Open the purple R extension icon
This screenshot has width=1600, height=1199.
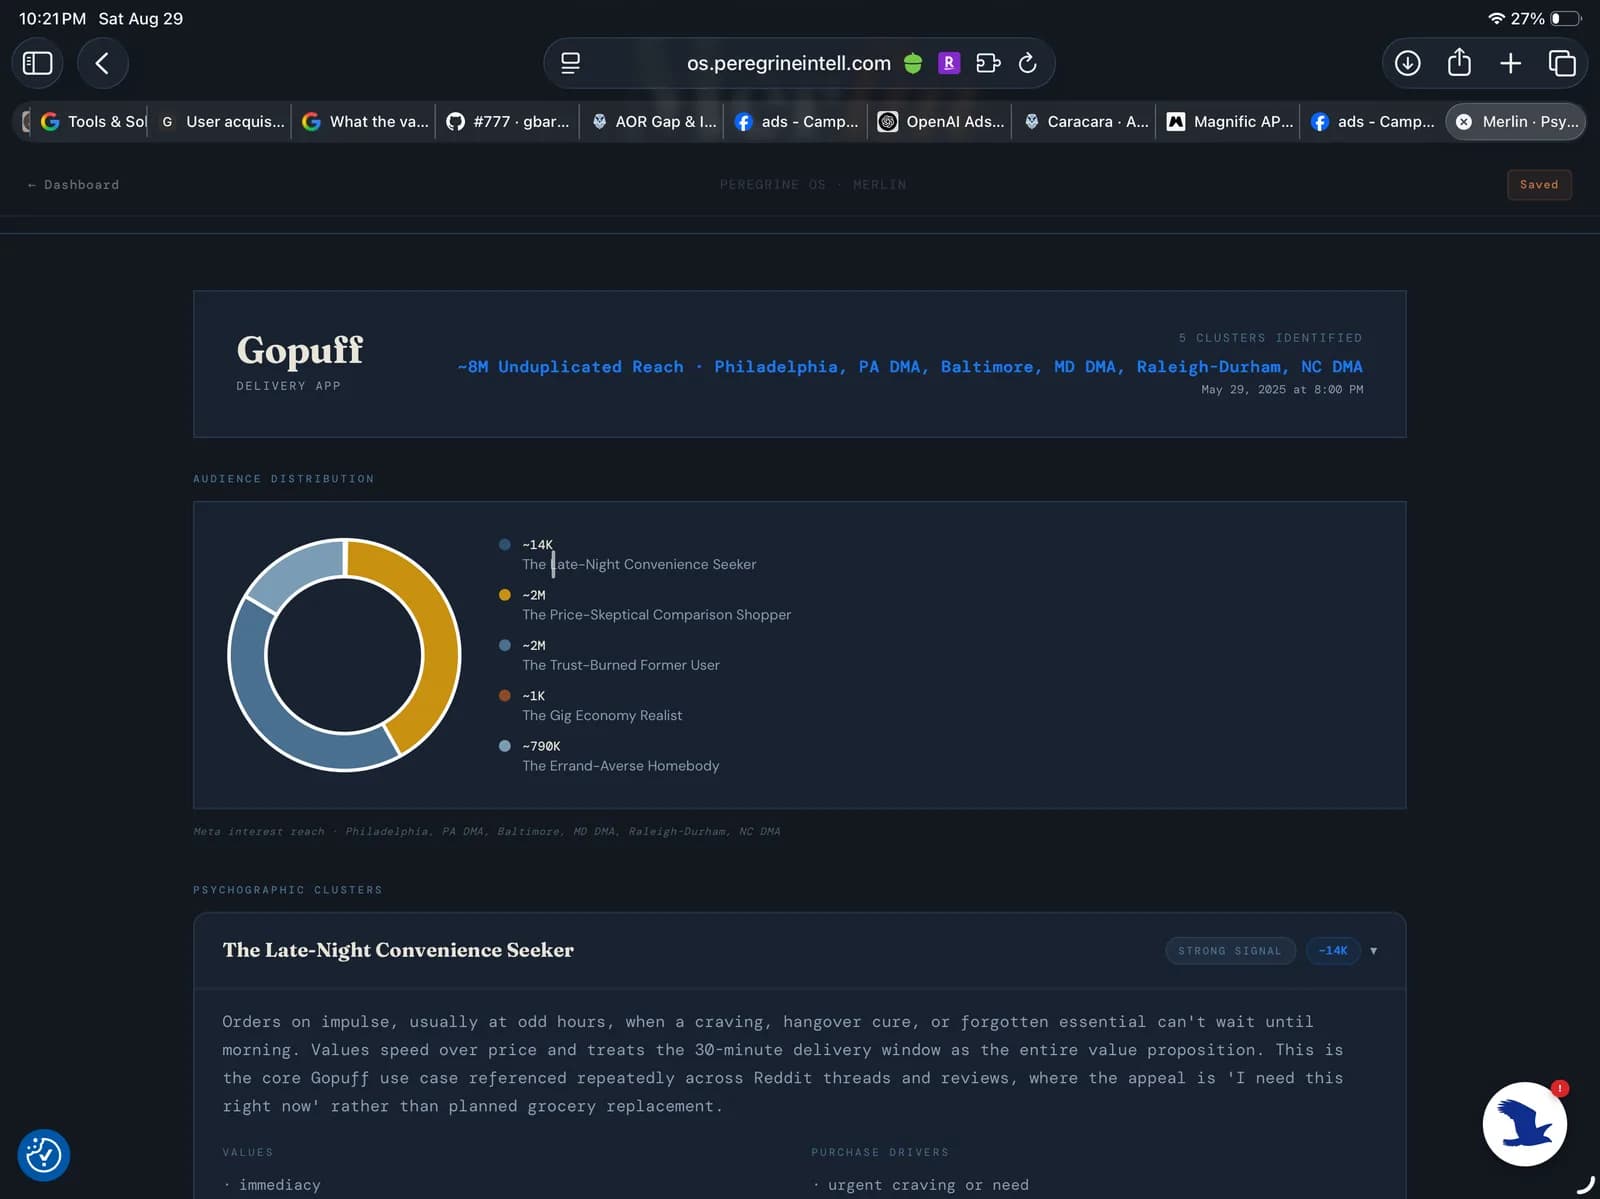[x=949, y=63]
